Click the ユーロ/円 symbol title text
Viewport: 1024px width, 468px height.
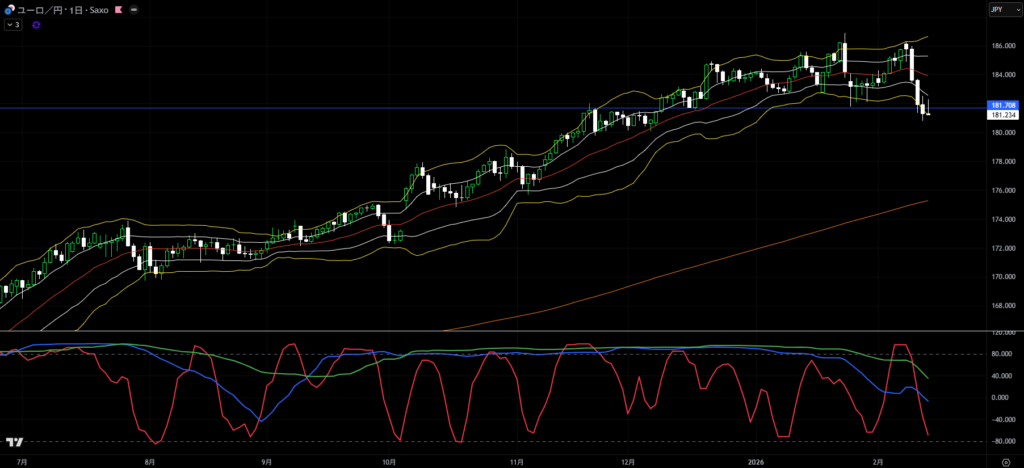click(x=42, y=9)
